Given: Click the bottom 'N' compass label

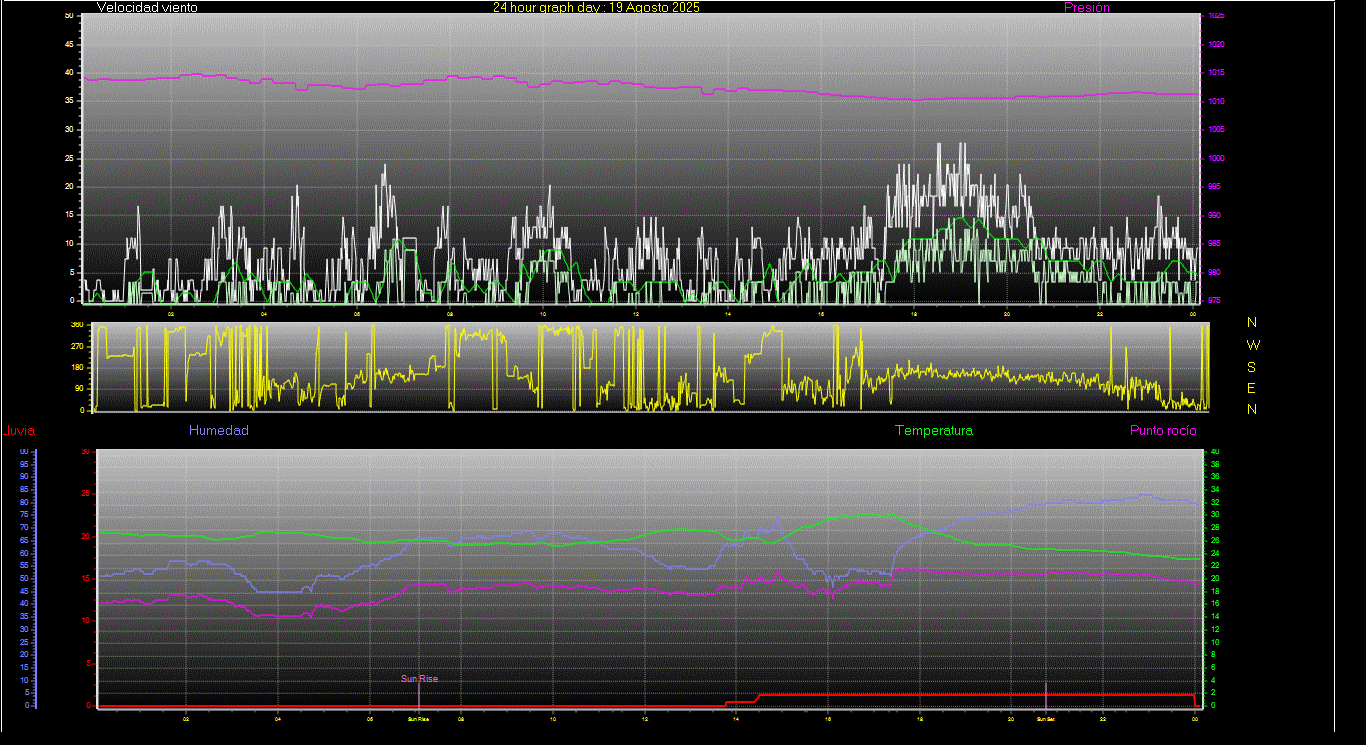Looking at the screenshot, I should click(1252, 409).
